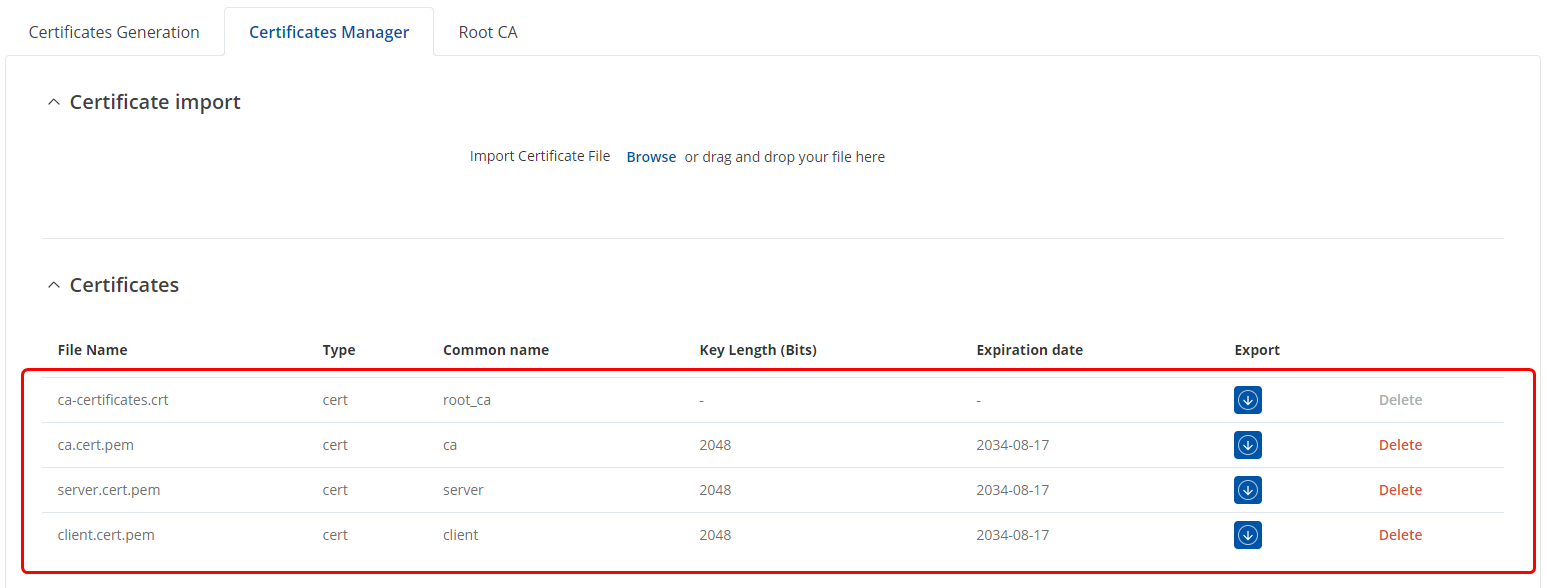Click the drag and drop file area text
This screenshot has height=588, width=1547.
(x=785, y=157)
